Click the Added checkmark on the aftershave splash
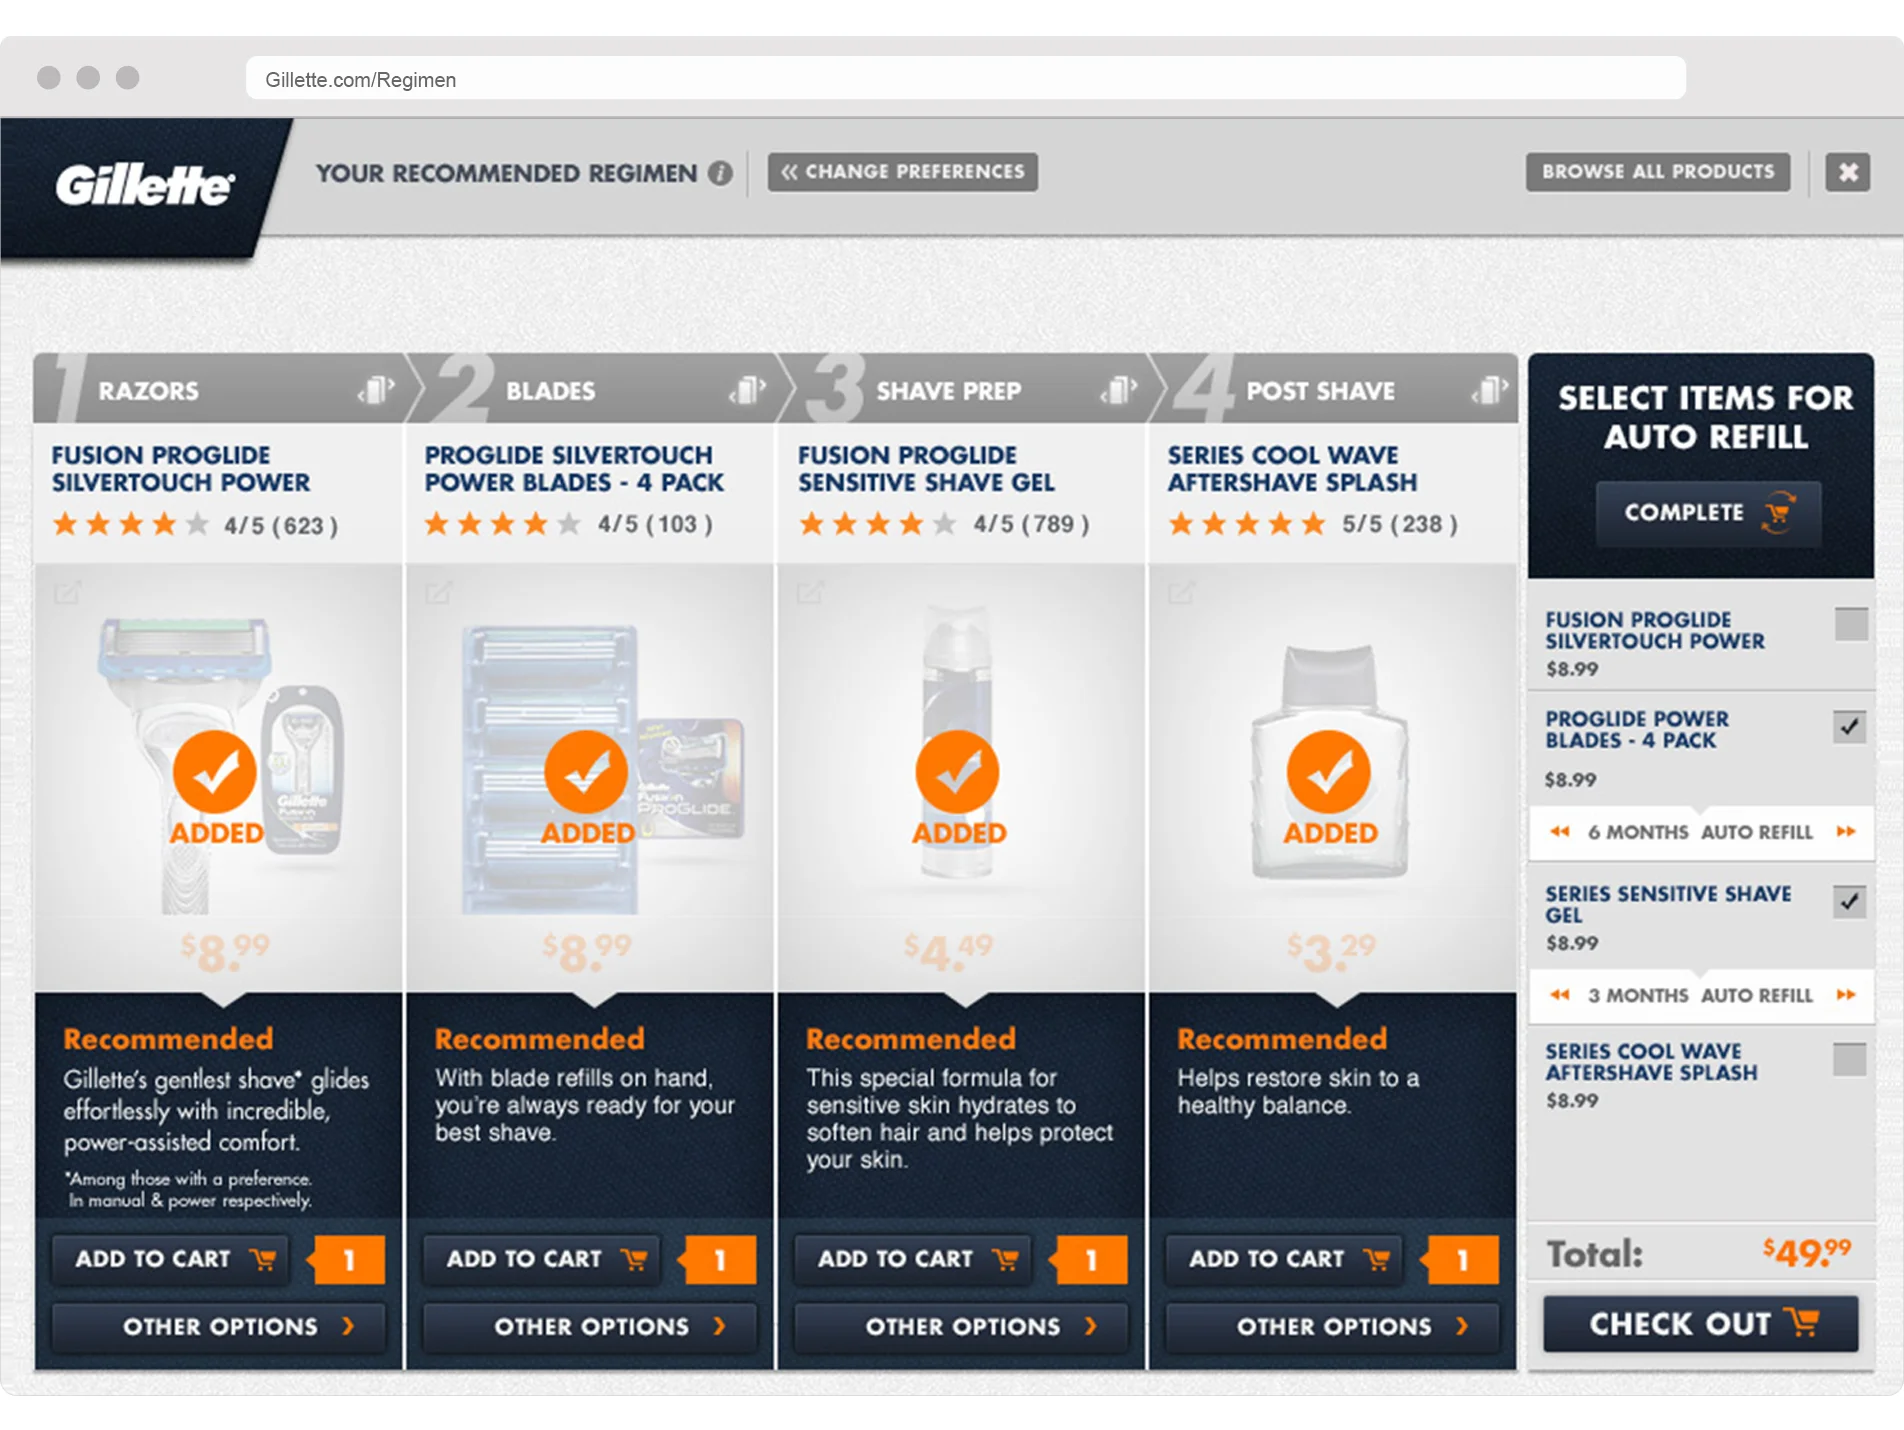The height and width of the screenshot is (1430, 1904). coord(1329,772)
